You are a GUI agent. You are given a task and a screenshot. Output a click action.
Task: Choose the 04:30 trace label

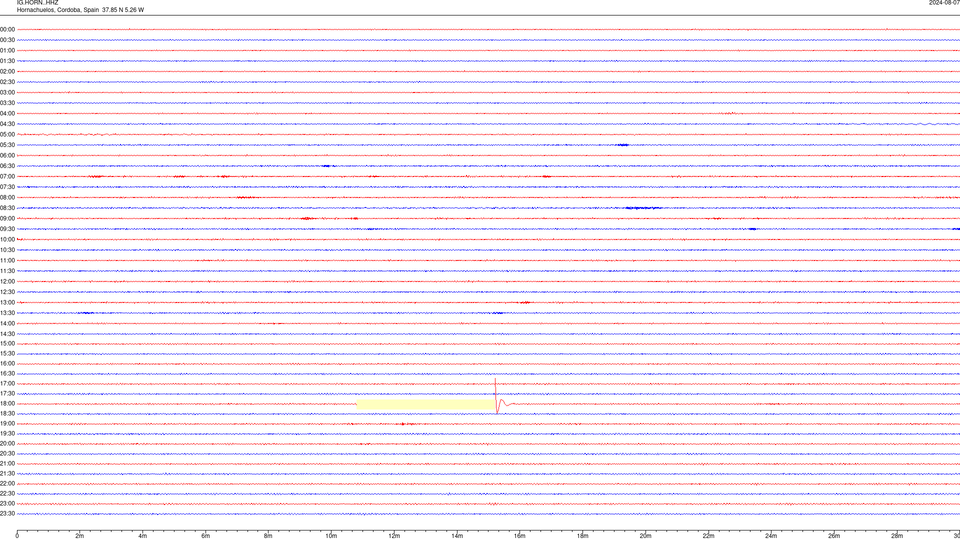tap(7, 124)
